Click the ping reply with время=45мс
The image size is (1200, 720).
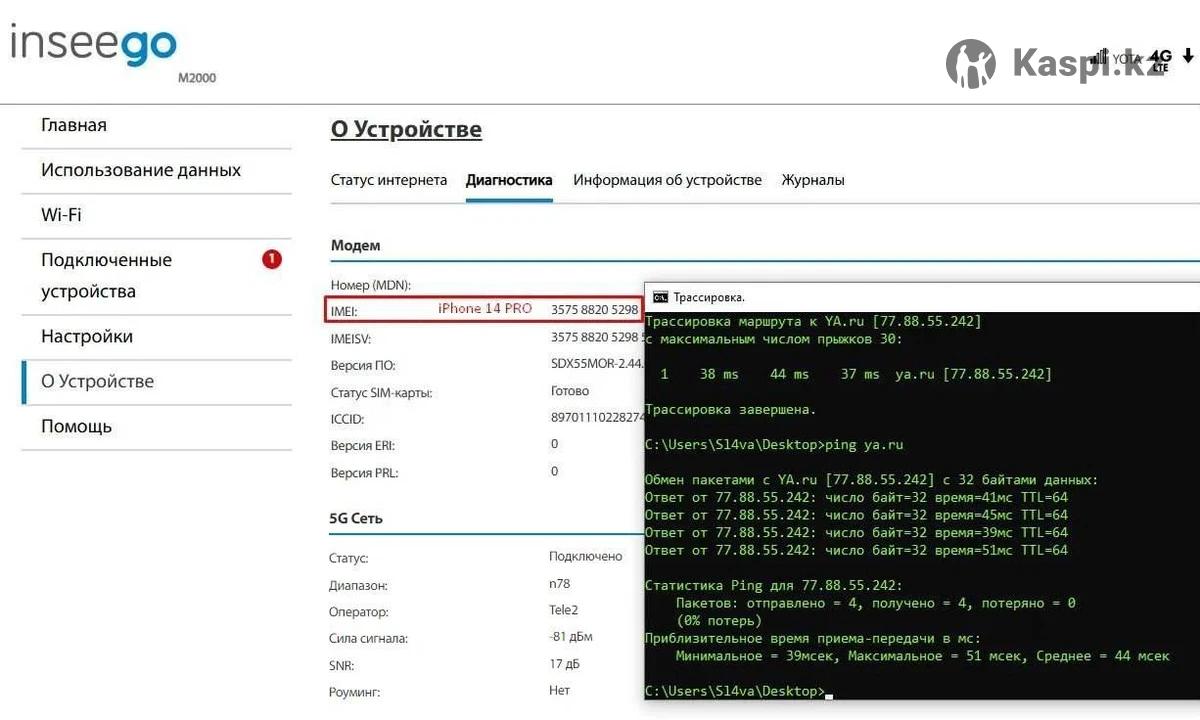(856, 515)
